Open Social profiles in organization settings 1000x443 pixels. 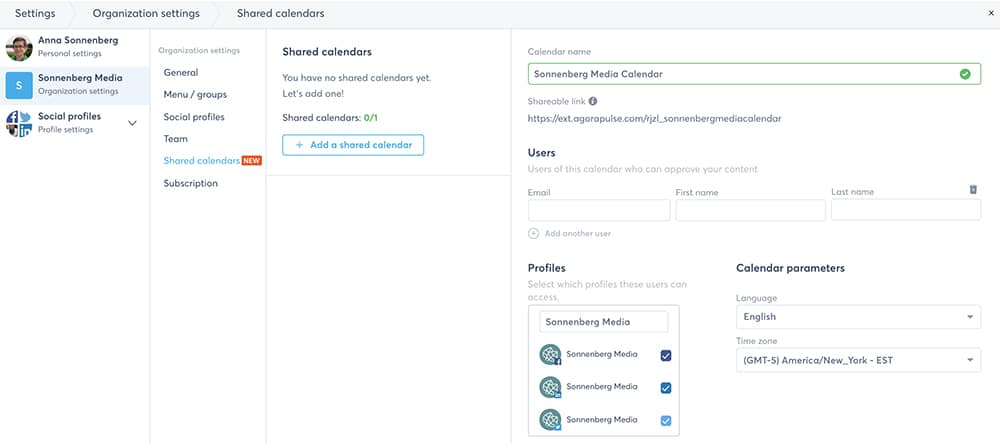pos(194,117)
